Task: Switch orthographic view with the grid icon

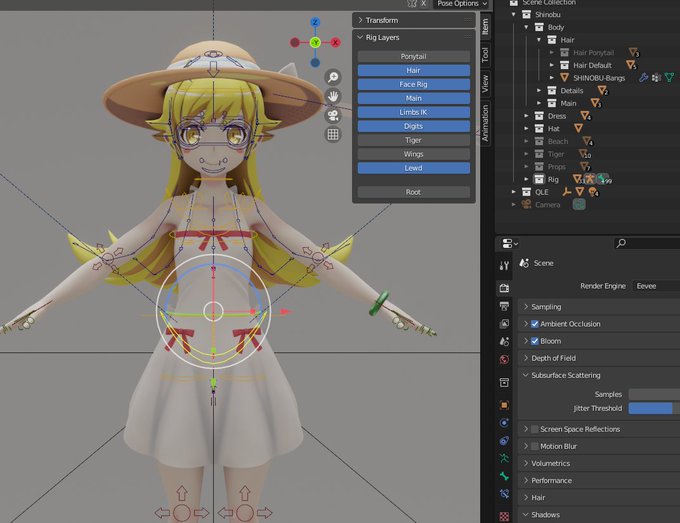Action: point(333,134)
